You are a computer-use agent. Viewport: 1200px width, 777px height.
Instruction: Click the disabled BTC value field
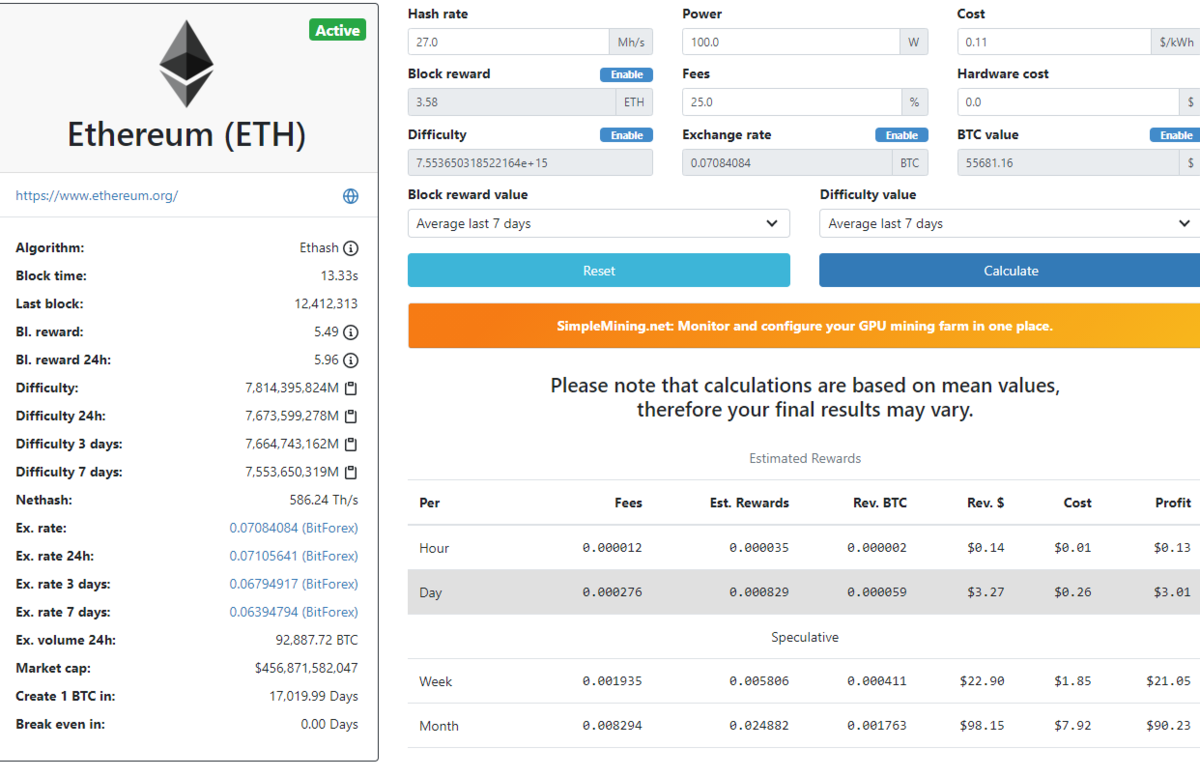(x=1068, y=163)
